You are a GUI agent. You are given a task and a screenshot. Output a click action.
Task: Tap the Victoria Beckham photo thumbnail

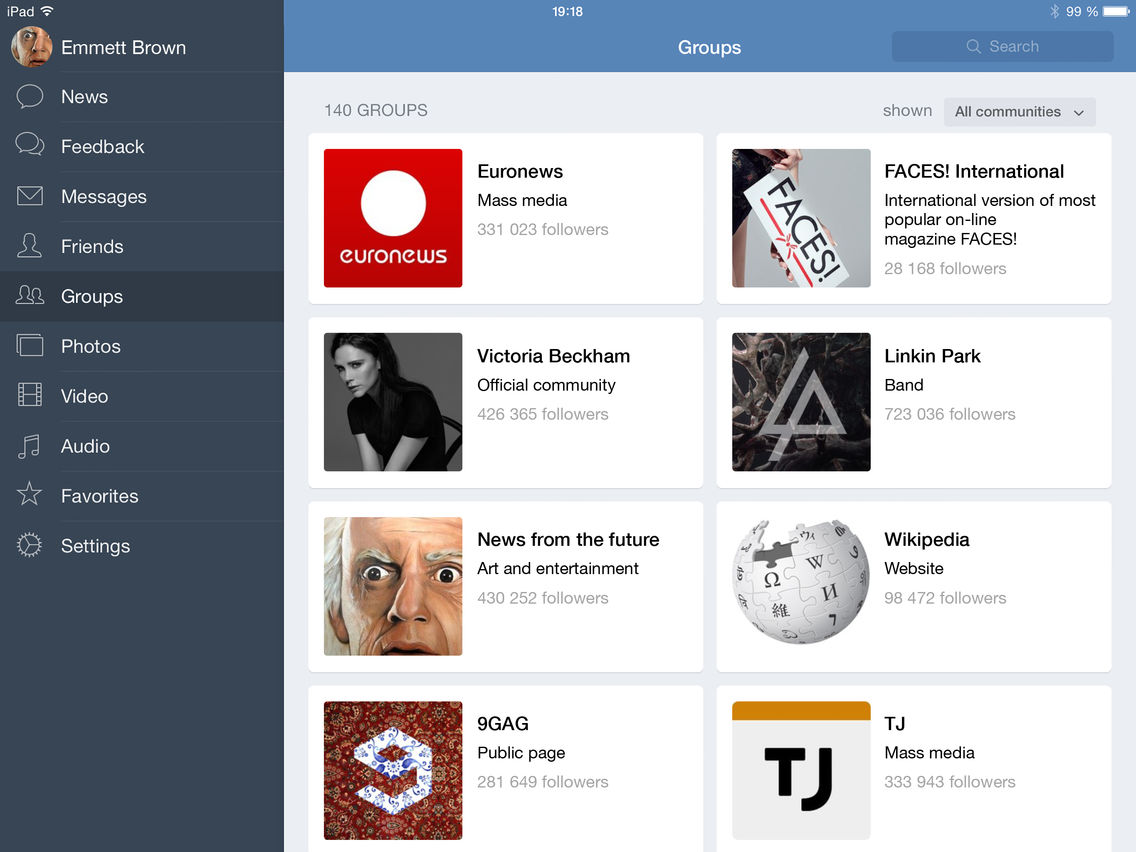[393, 402]
